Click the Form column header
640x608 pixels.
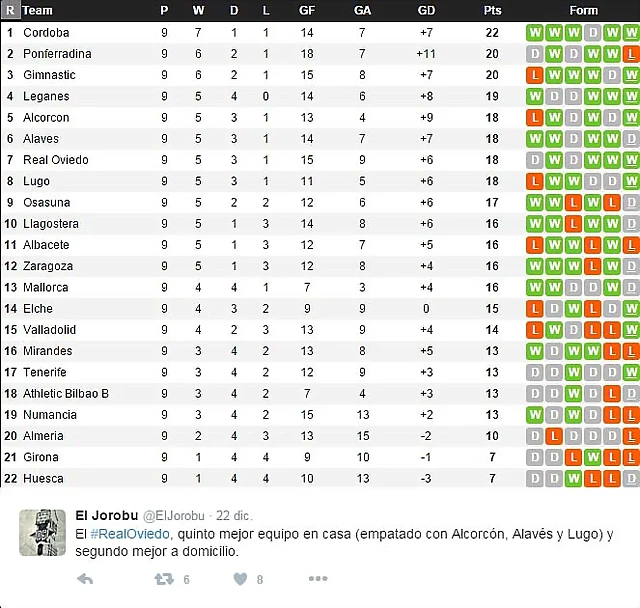click(583, 10)
